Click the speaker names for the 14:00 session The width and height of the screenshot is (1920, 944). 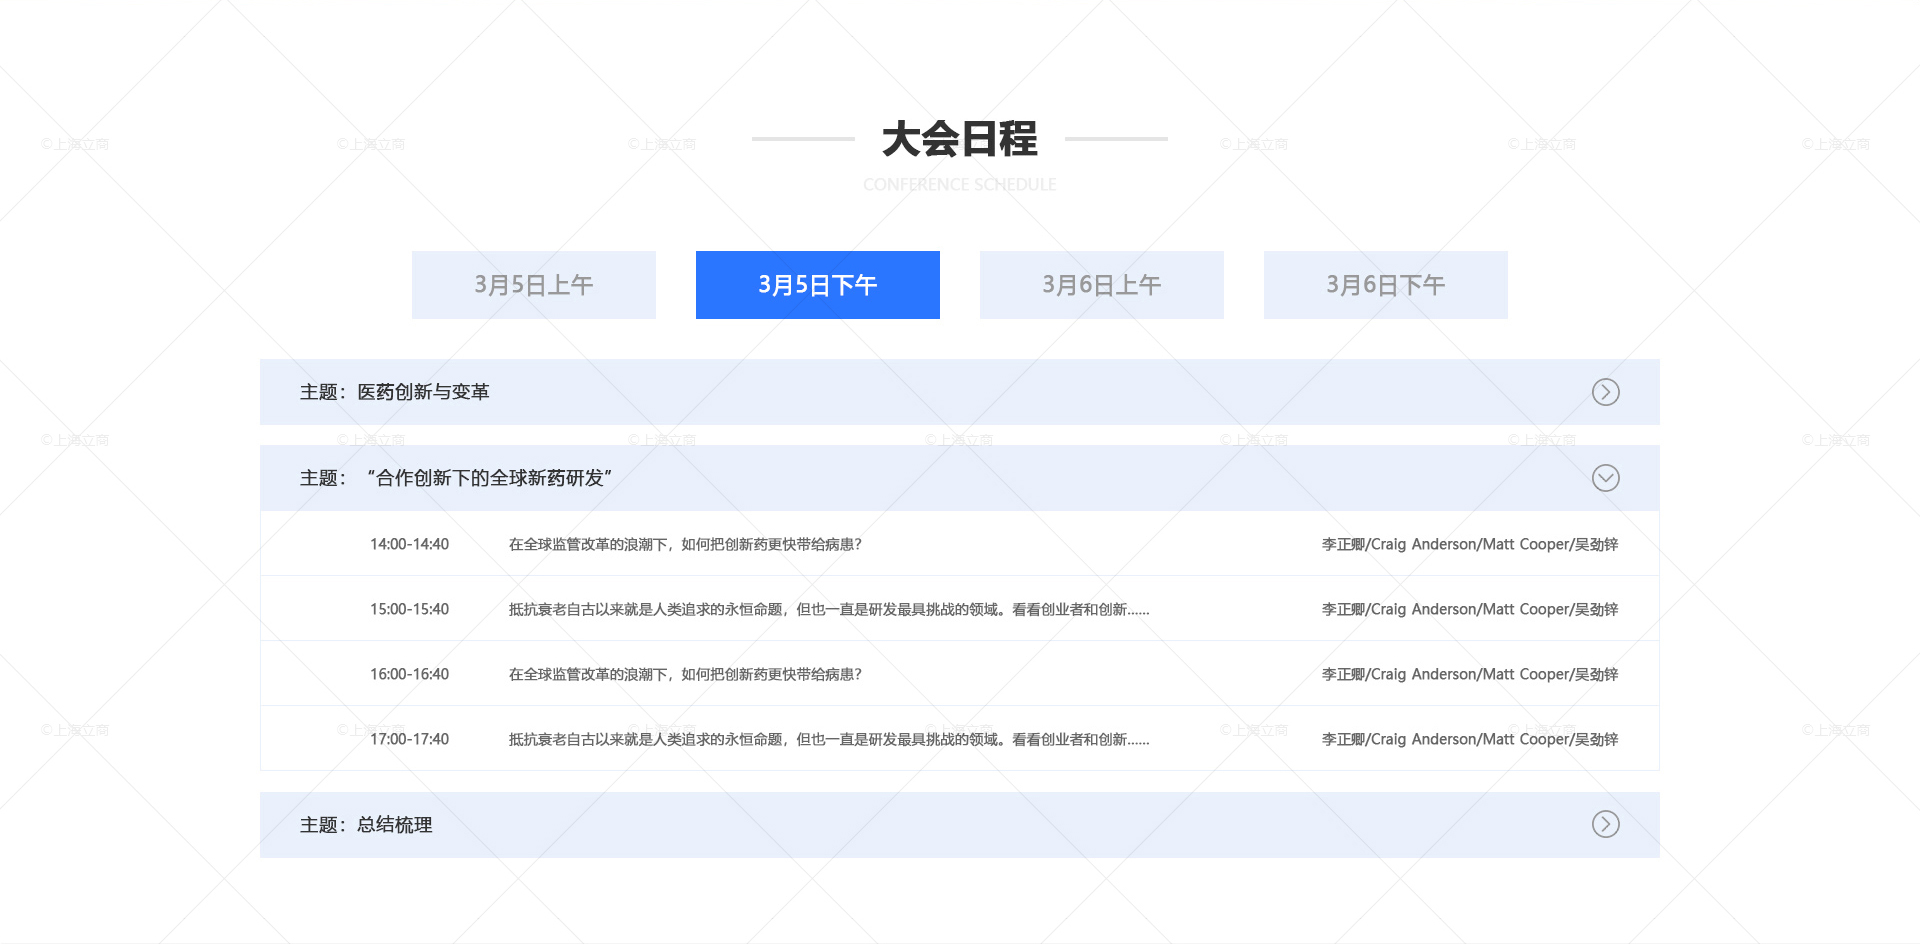(x=1469, y=544)
